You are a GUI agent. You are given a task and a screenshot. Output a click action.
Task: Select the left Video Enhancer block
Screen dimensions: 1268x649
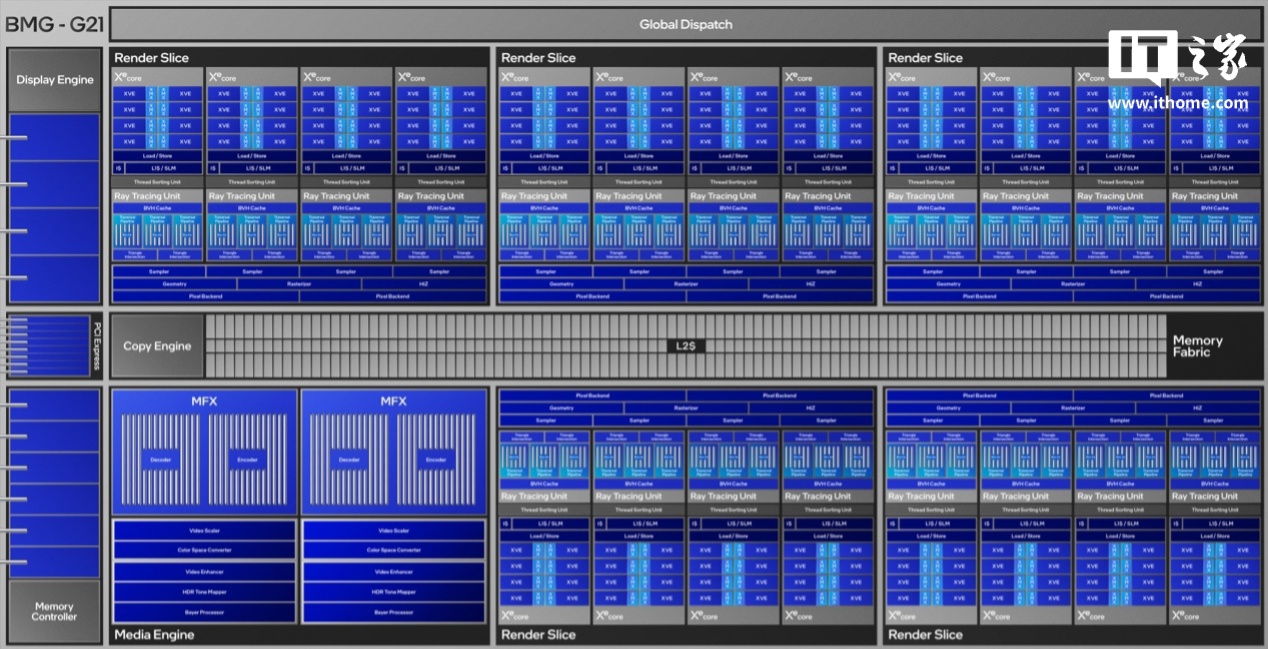pos(204,571)
